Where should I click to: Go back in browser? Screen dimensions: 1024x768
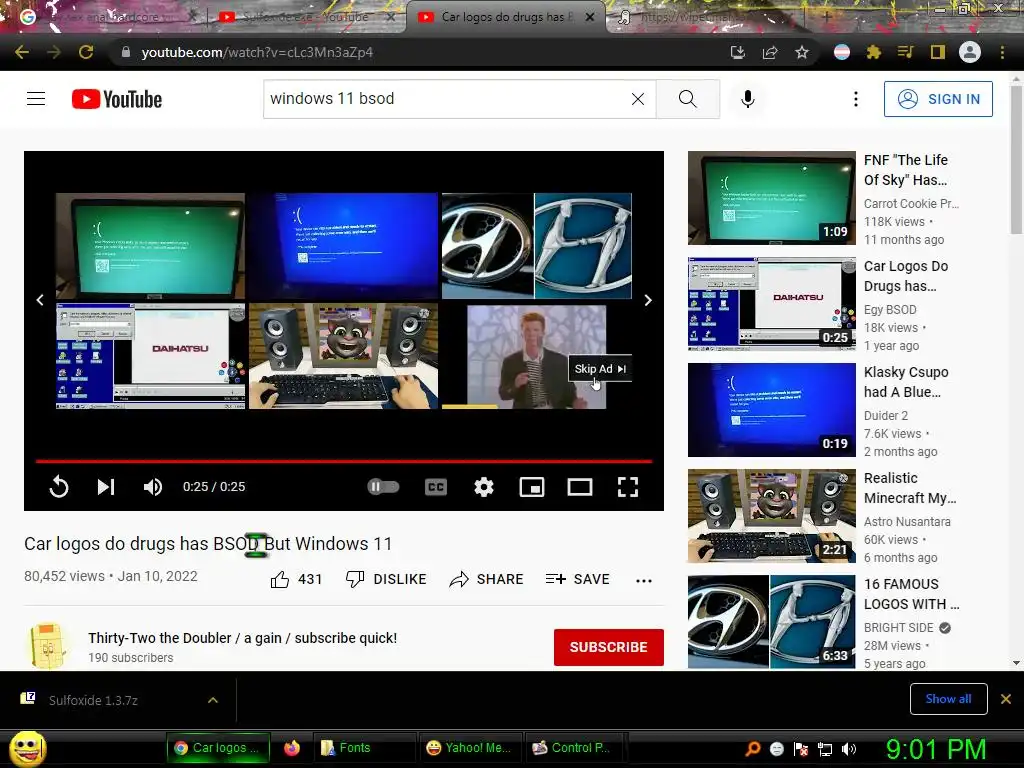22,52
